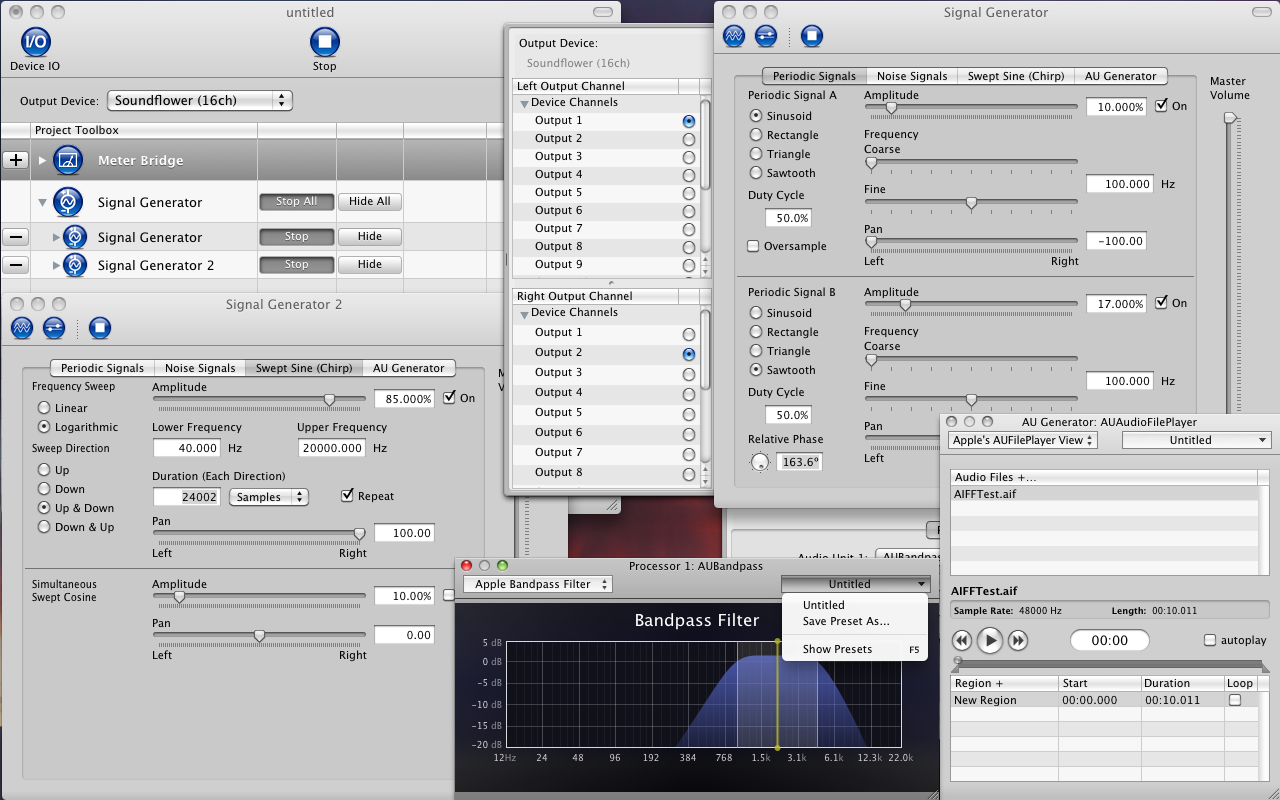Click the plus icon to add a toolbox item
1280x800 pixels.
click(14, 159)
